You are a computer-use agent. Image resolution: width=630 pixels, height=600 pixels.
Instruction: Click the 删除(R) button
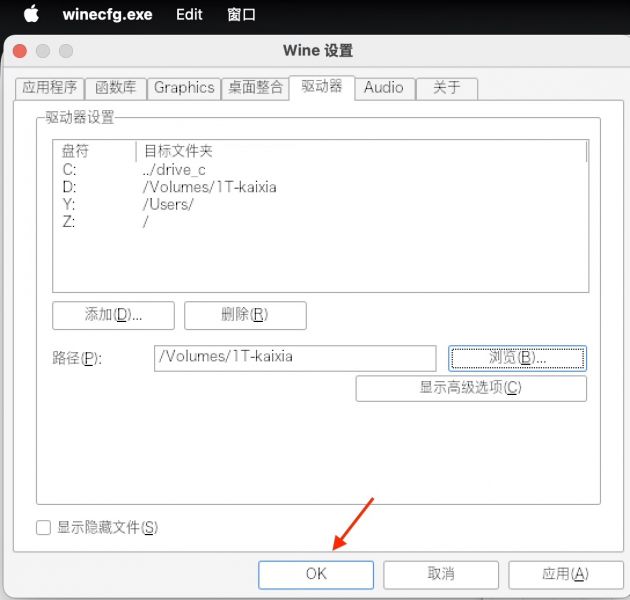245,315
